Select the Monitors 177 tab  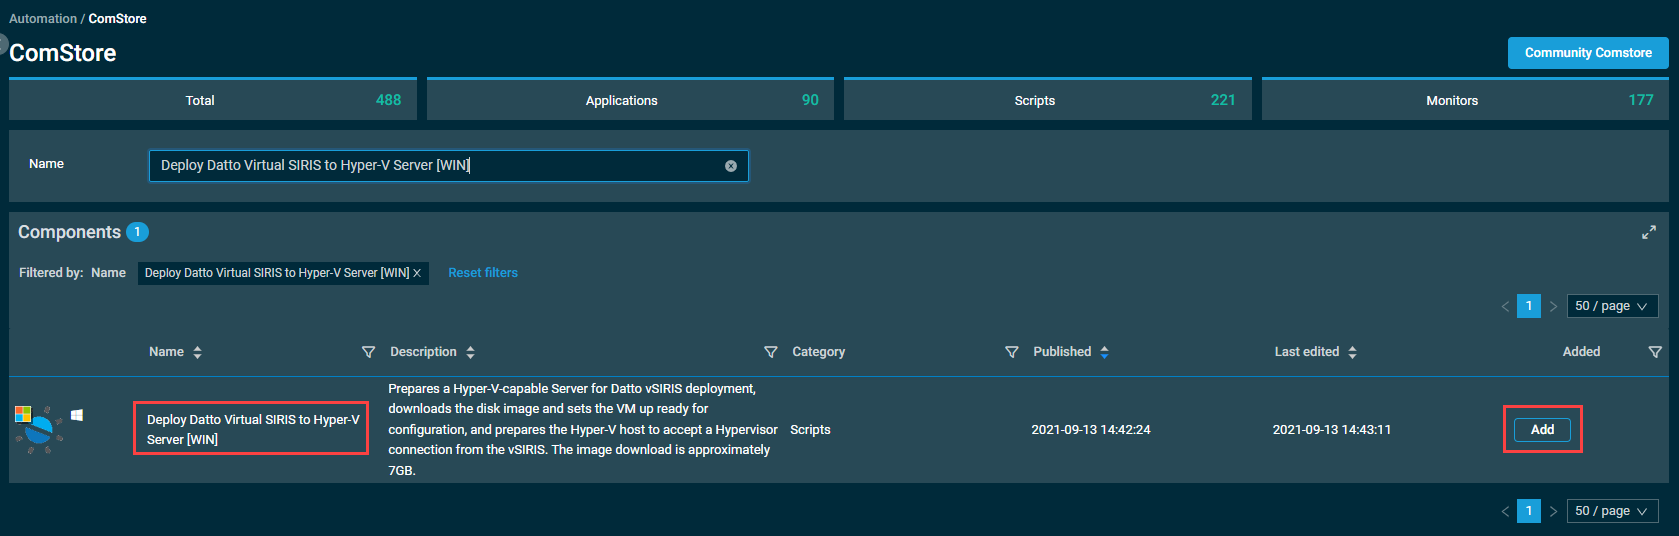click(x=1465, y=100)
